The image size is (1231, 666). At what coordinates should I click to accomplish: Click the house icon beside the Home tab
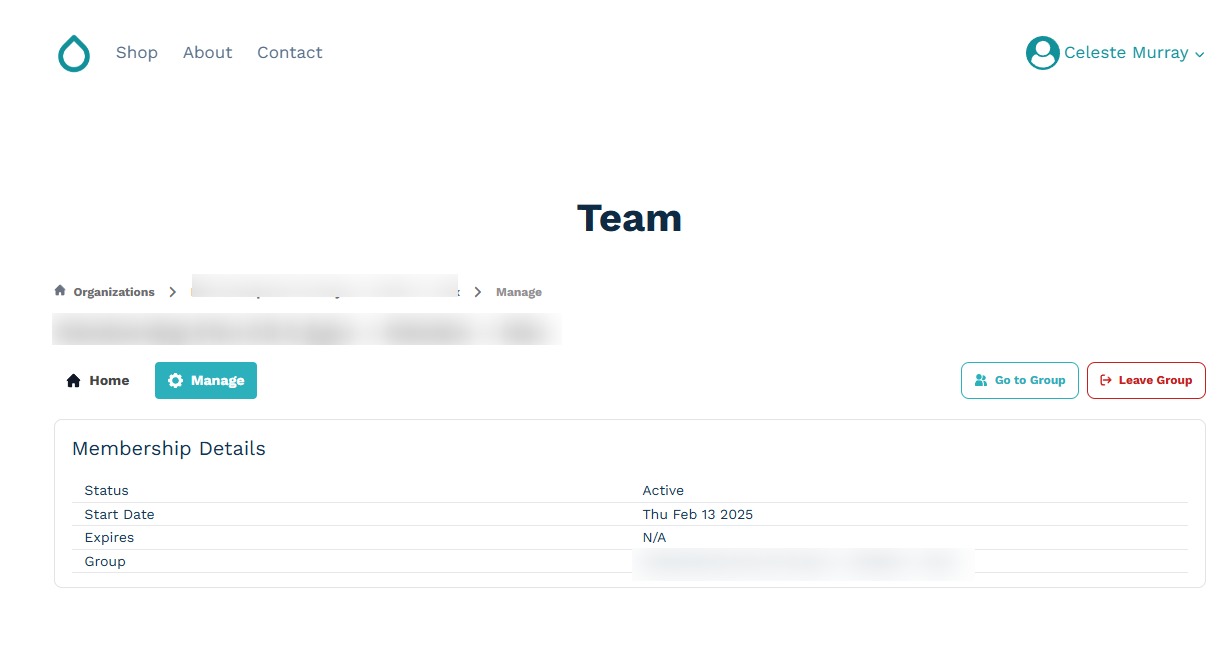click(x=73, y=380)
